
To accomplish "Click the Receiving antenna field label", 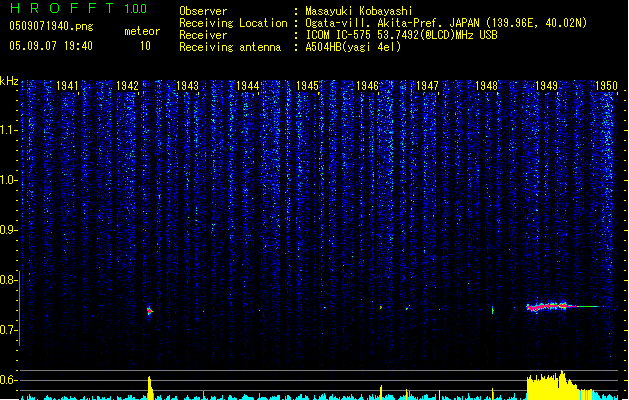I will [230, 47].
